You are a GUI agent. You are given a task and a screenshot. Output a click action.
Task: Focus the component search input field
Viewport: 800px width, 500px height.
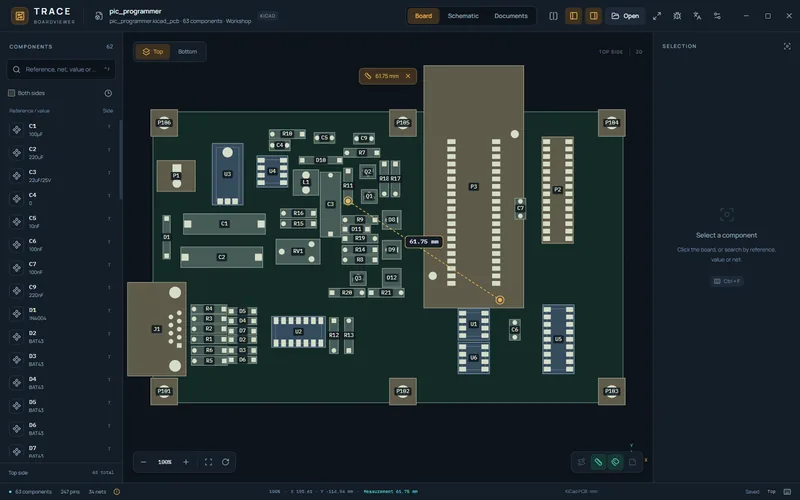[61, 69]
